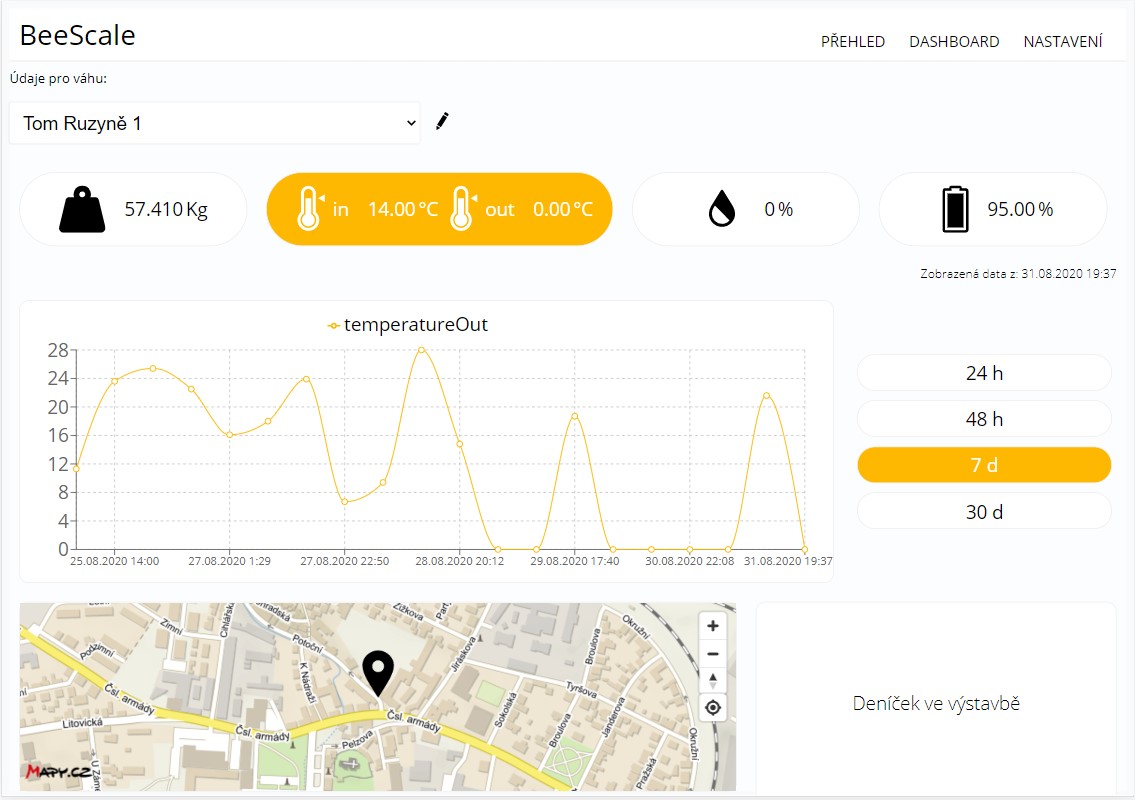
Task: Click the humidity droplet icon
Action: pos(721,210)
